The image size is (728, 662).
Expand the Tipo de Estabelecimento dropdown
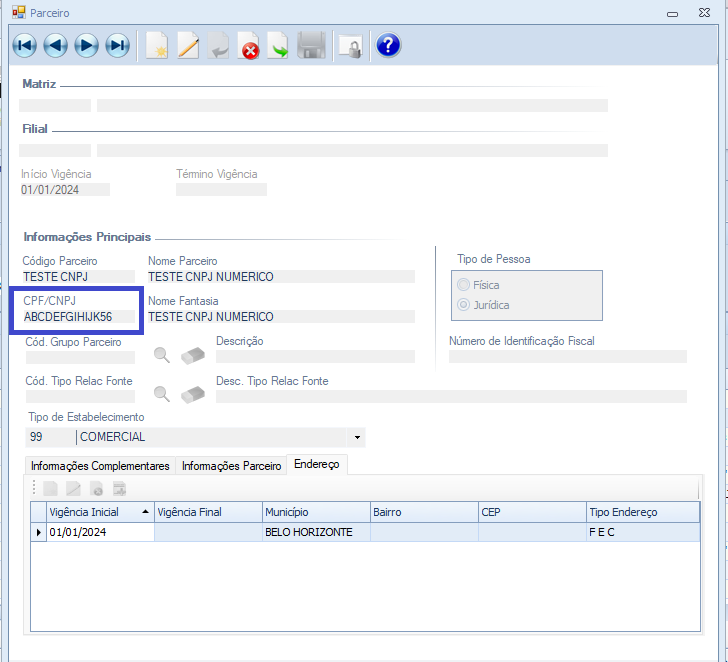point(357,437)
